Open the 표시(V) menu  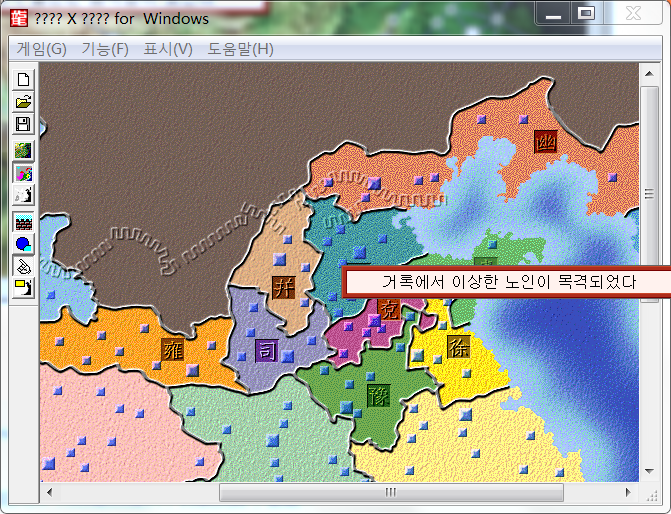tap(168, 49)
